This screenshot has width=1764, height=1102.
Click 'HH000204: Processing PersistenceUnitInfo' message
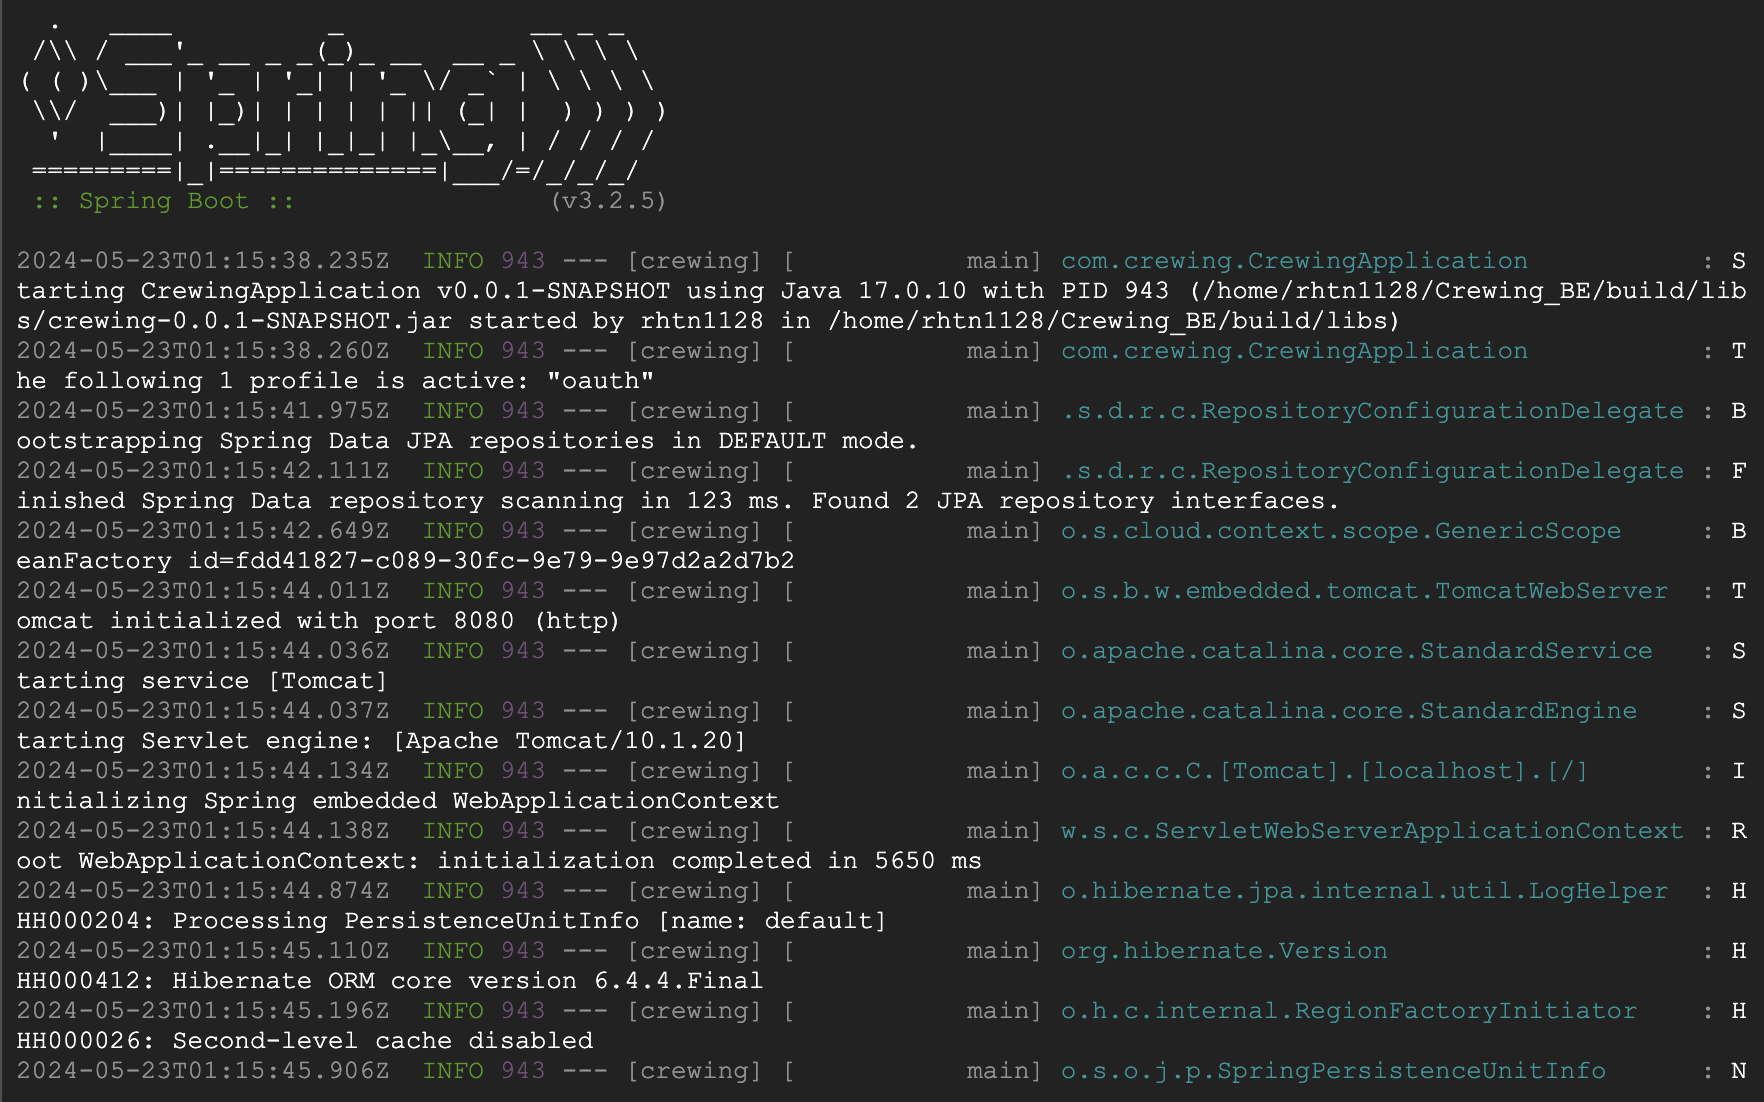(328, 921)
